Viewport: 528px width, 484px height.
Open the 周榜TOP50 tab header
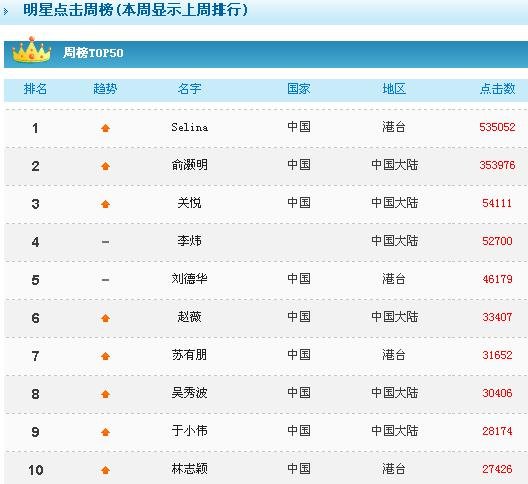coord(93,53)
